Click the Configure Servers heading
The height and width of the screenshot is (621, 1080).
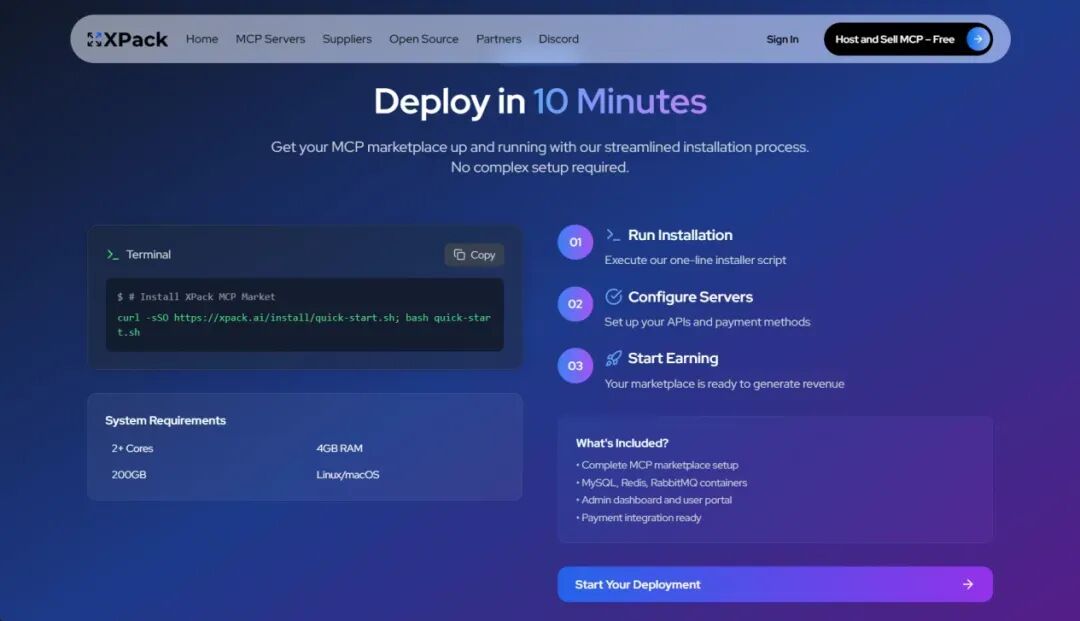(690, 297)
